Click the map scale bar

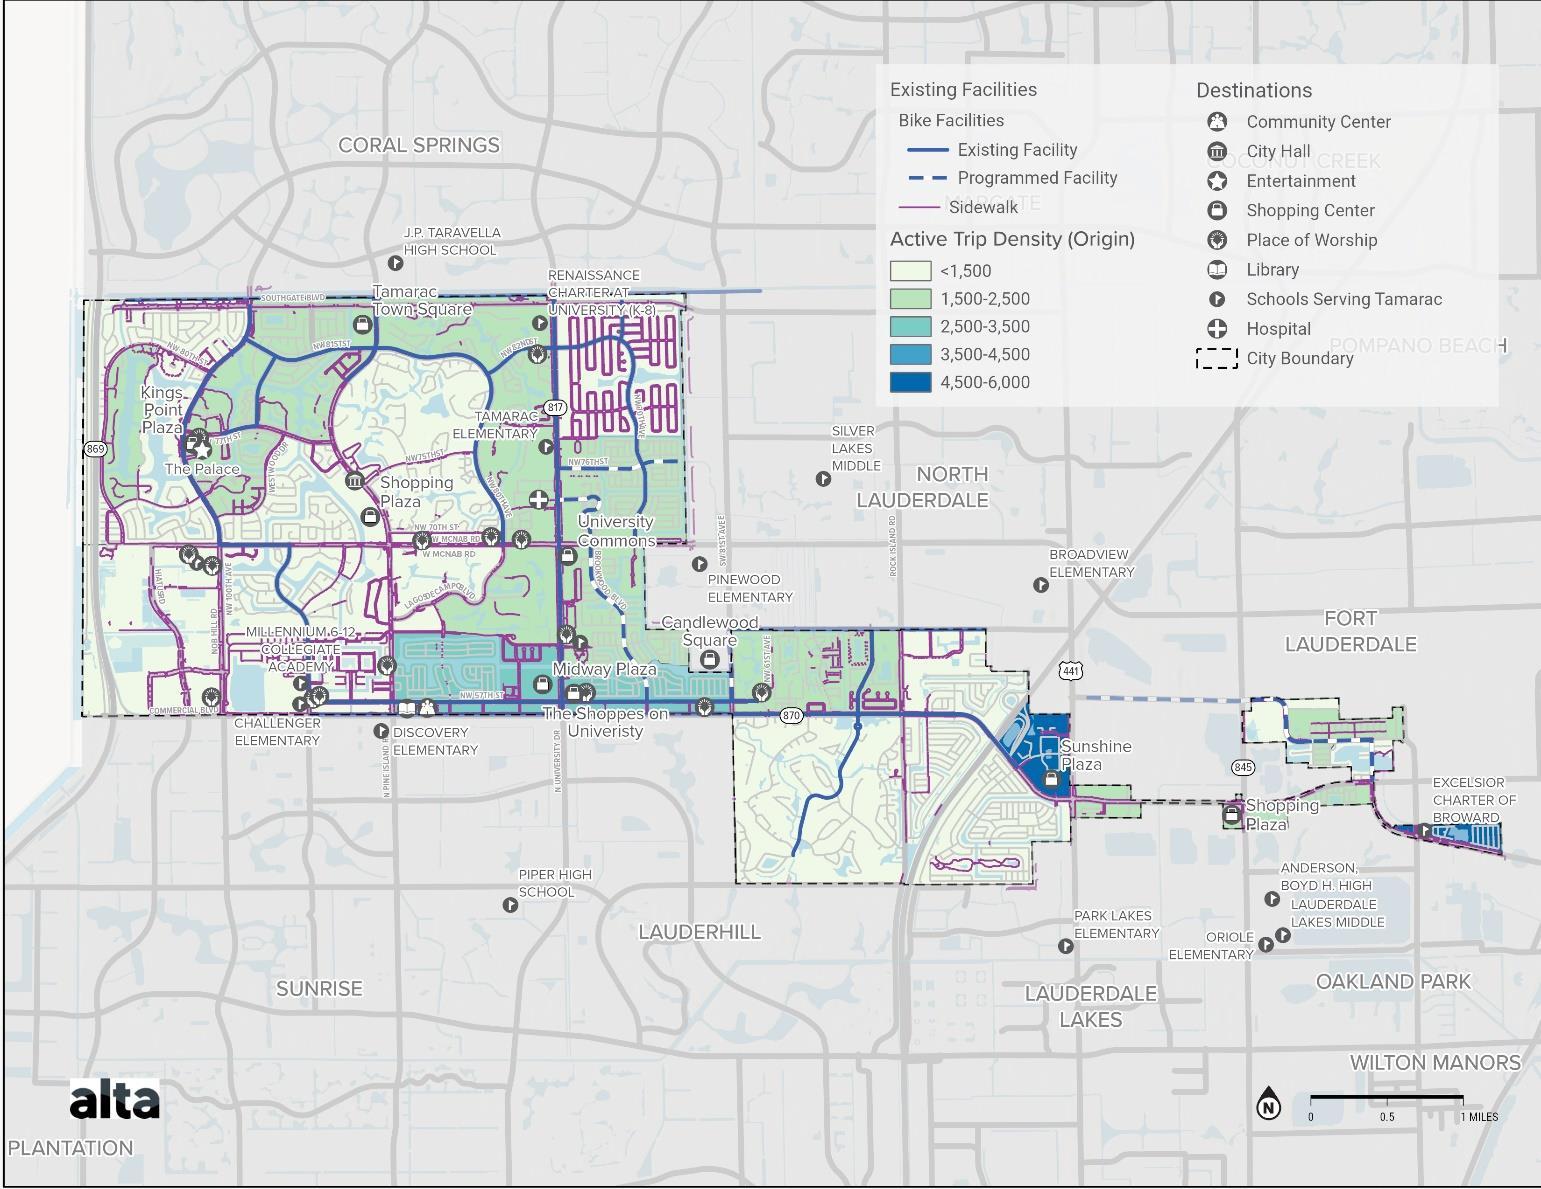(1387, 1099)
